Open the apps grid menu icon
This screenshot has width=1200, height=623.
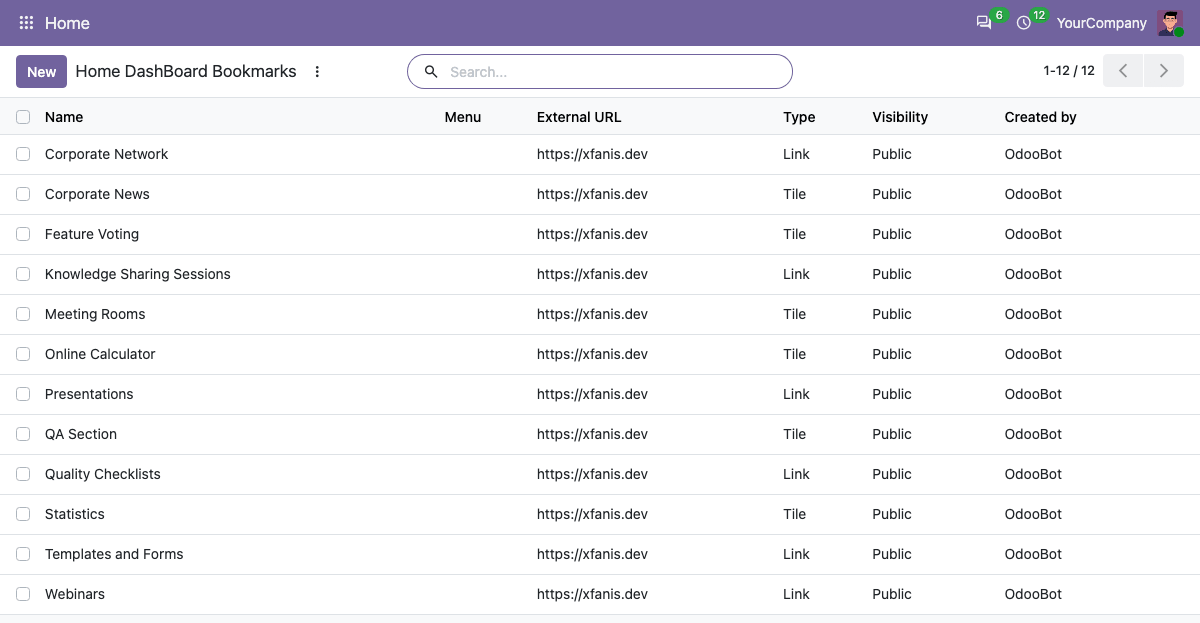click(27, 23)
